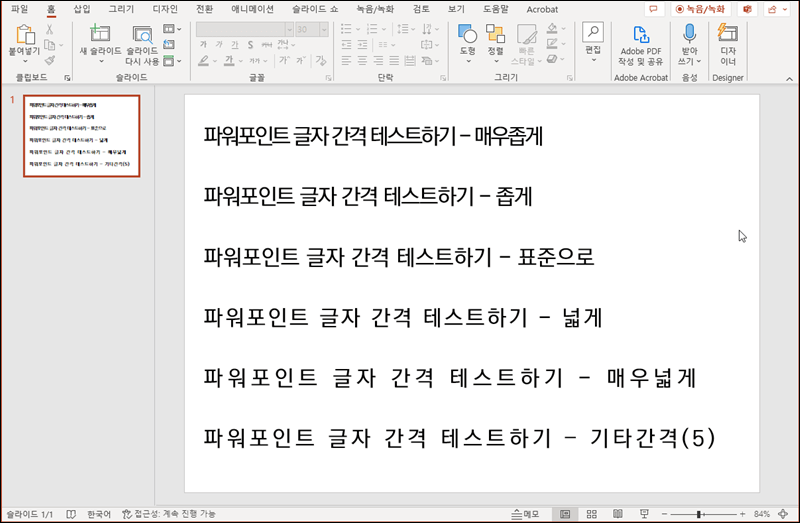
Task: Click the Center align paragraph icon
Action: click(x=362, y=61)
